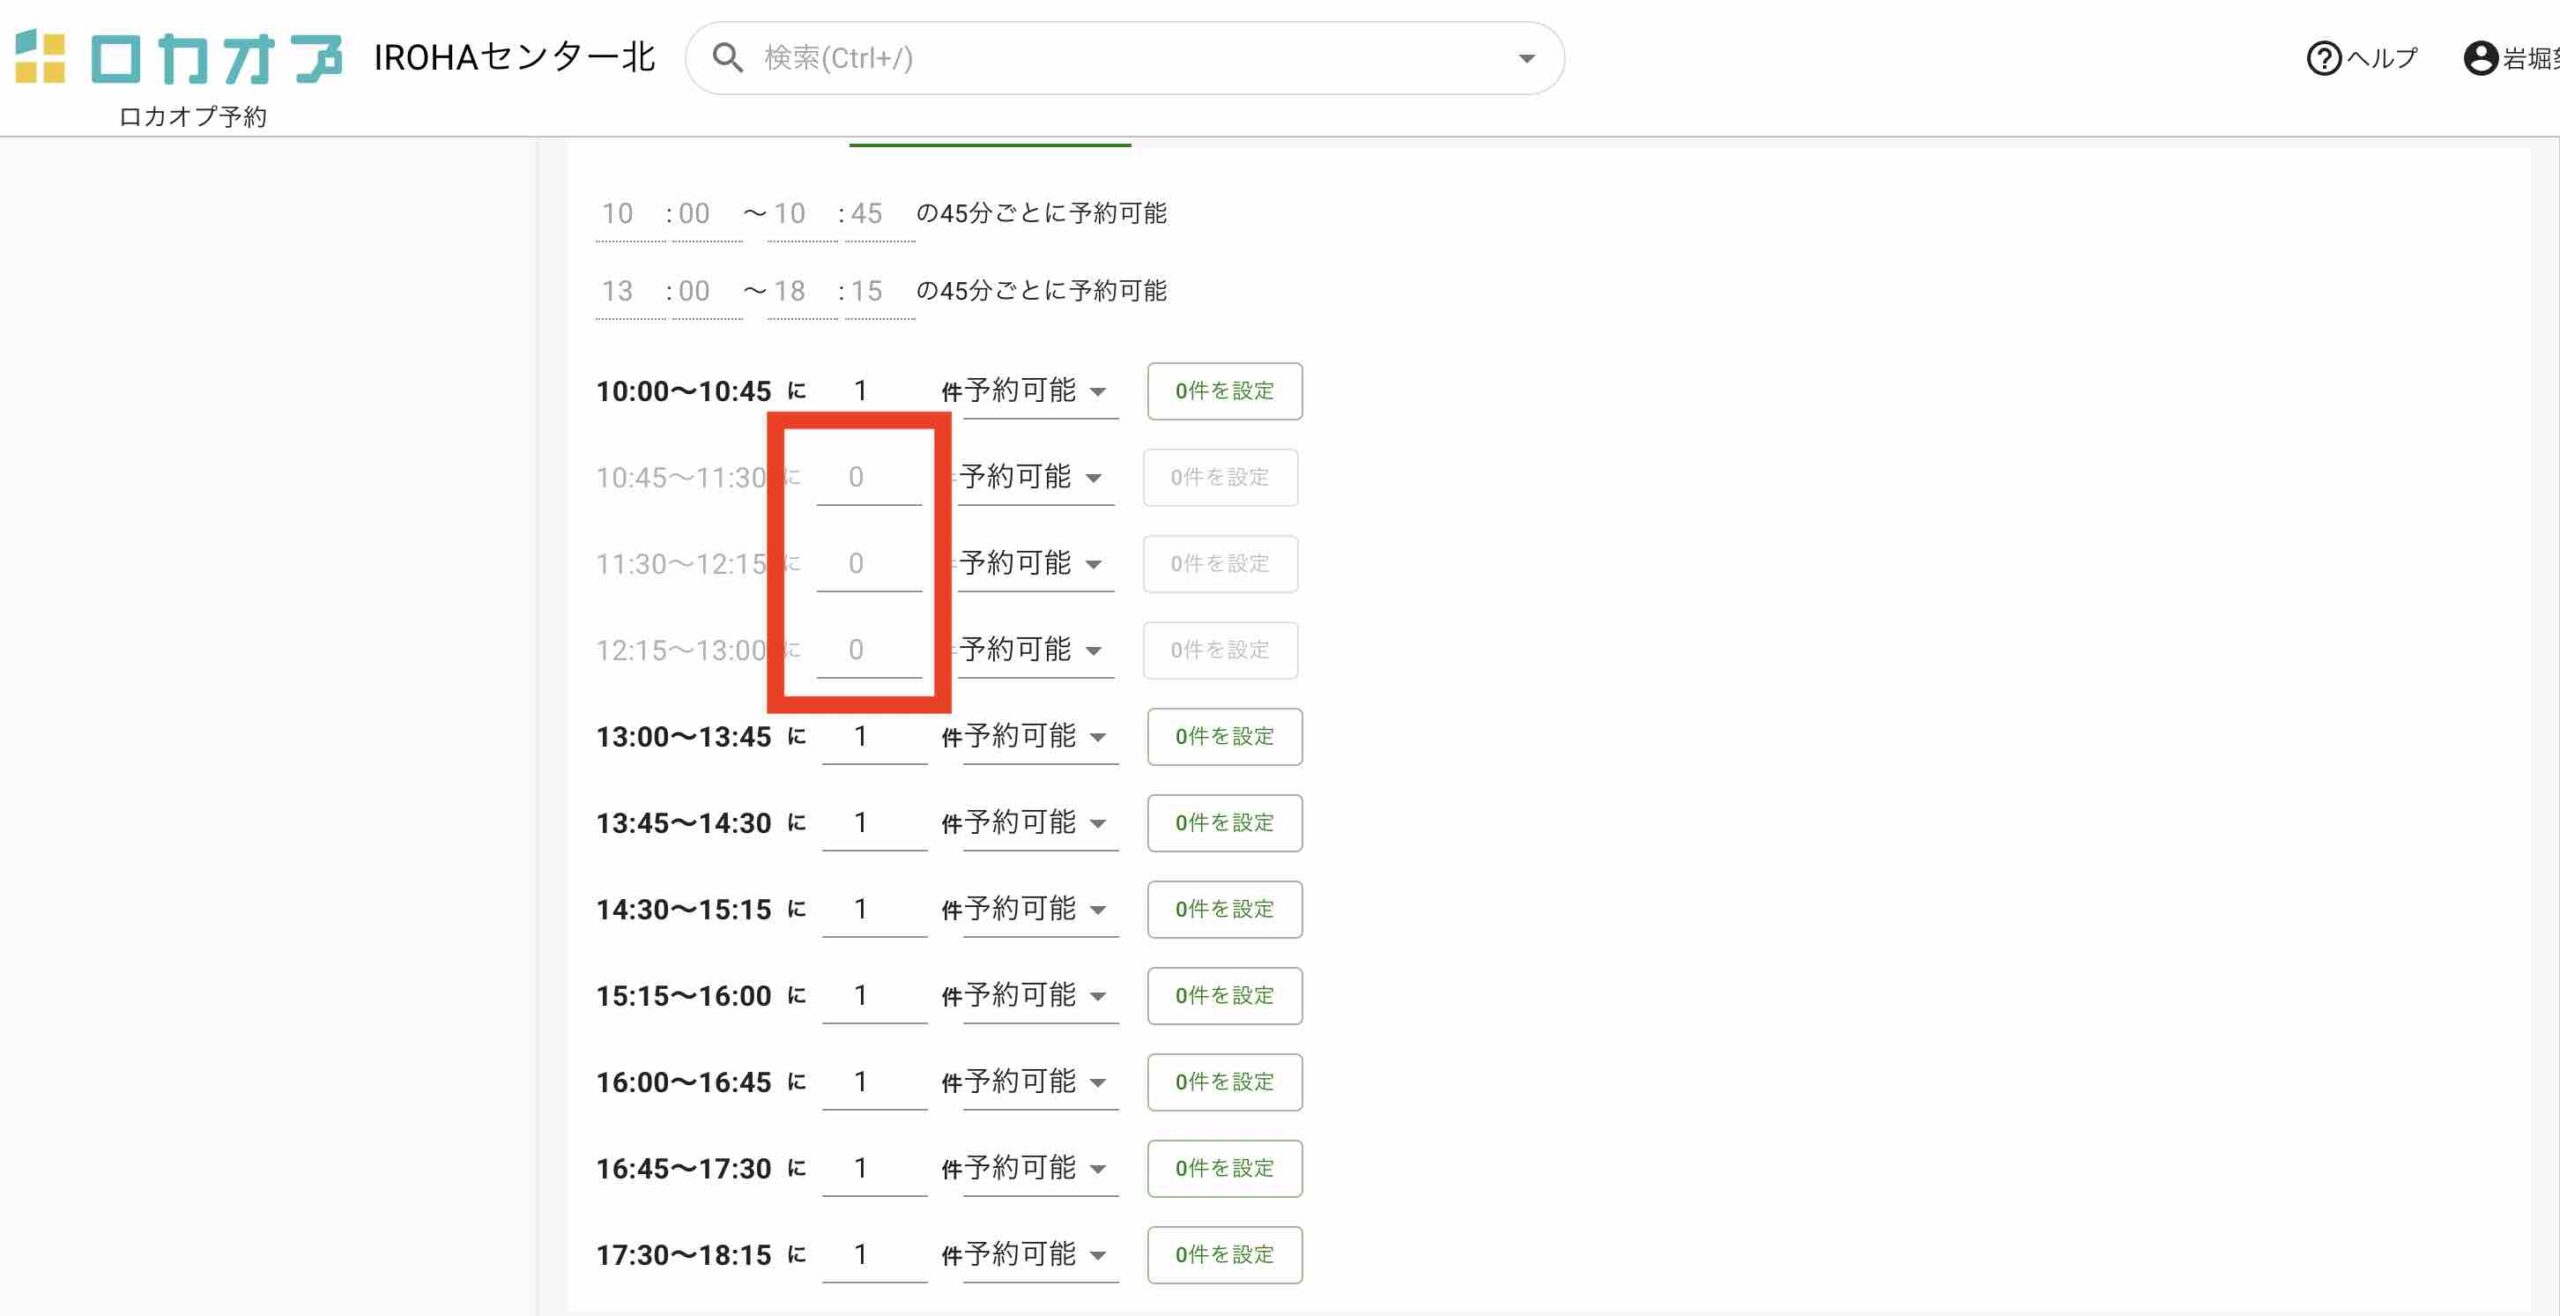Open the help question mark icon

tap(2323, 58)
